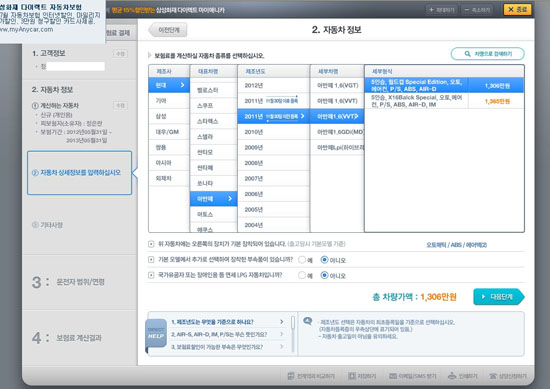
Task: Click the help question list scrollbar
Action: point(293,323)
